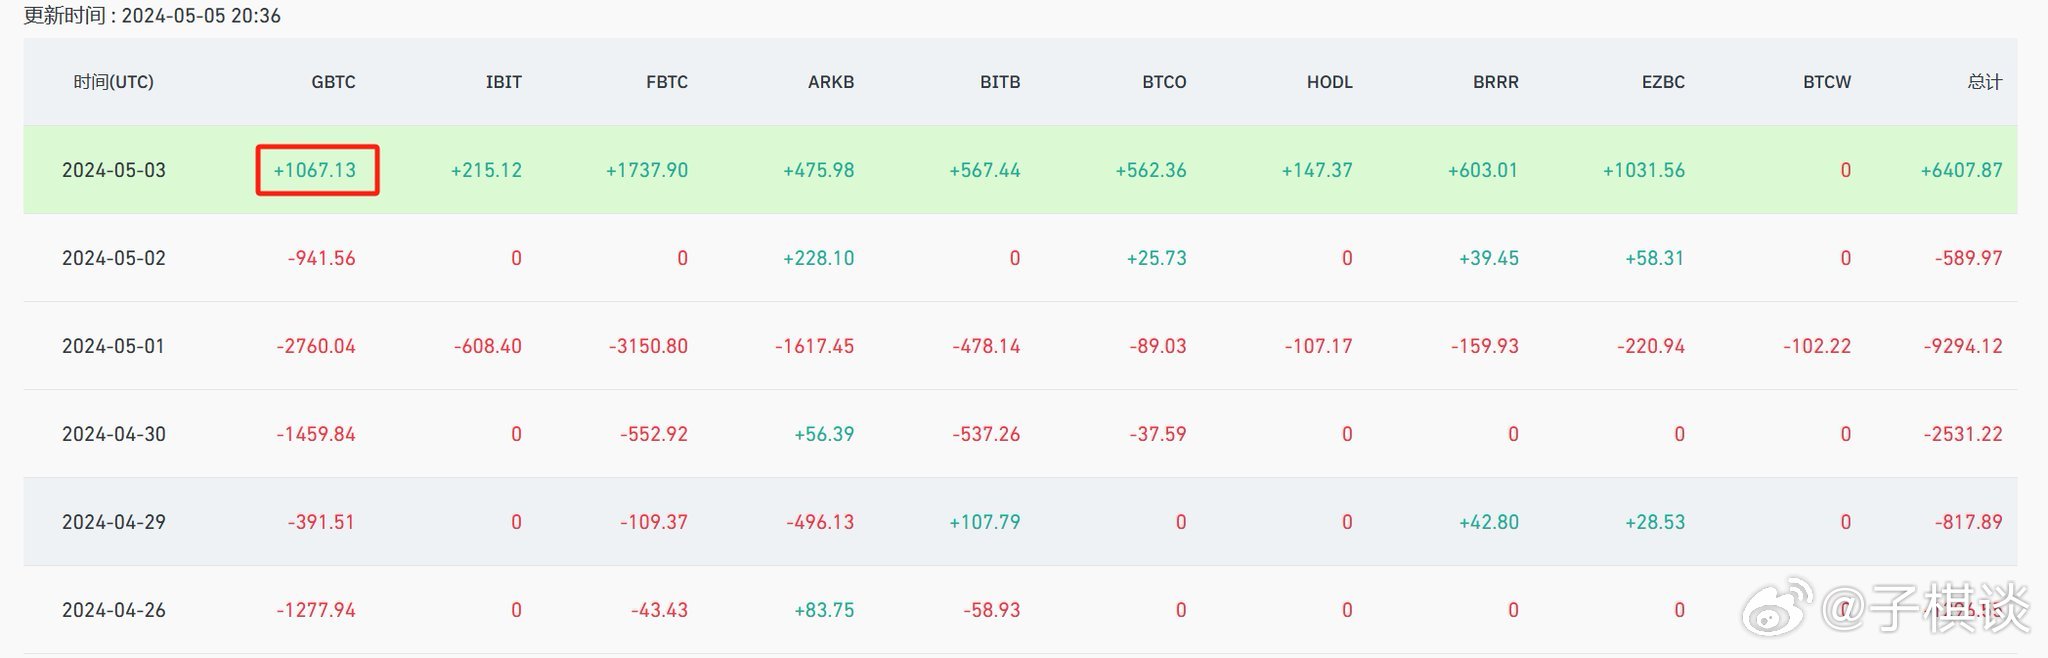Click the GBTC column header
2048x658 pixels.
pos(333,82)
